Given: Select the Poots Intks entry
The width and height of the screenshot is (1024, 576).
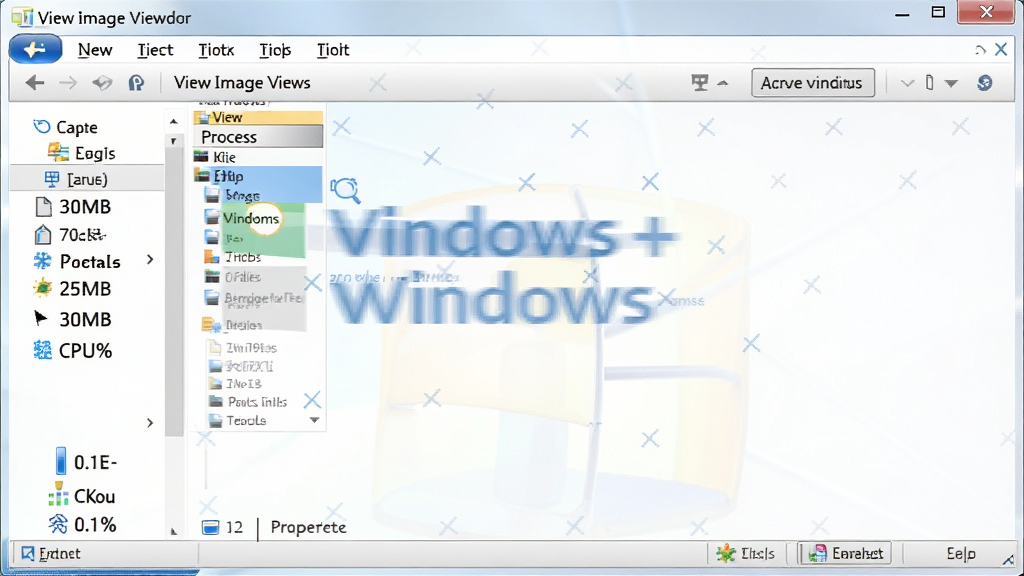Looking at the screenshot, I should click(255, 402).
